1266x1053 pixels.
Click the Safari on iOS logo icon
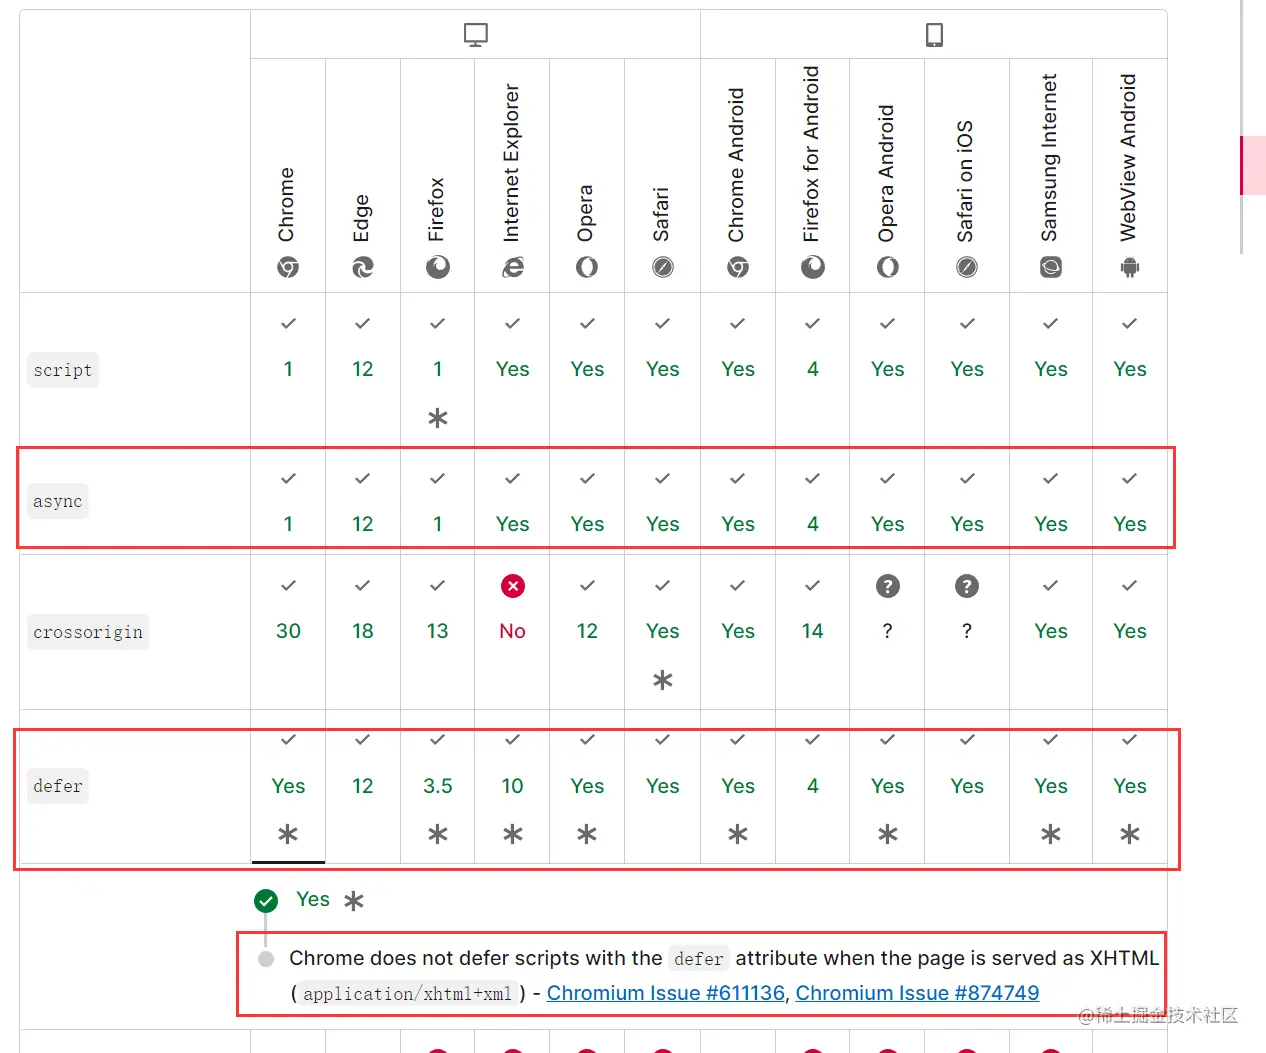967,267
